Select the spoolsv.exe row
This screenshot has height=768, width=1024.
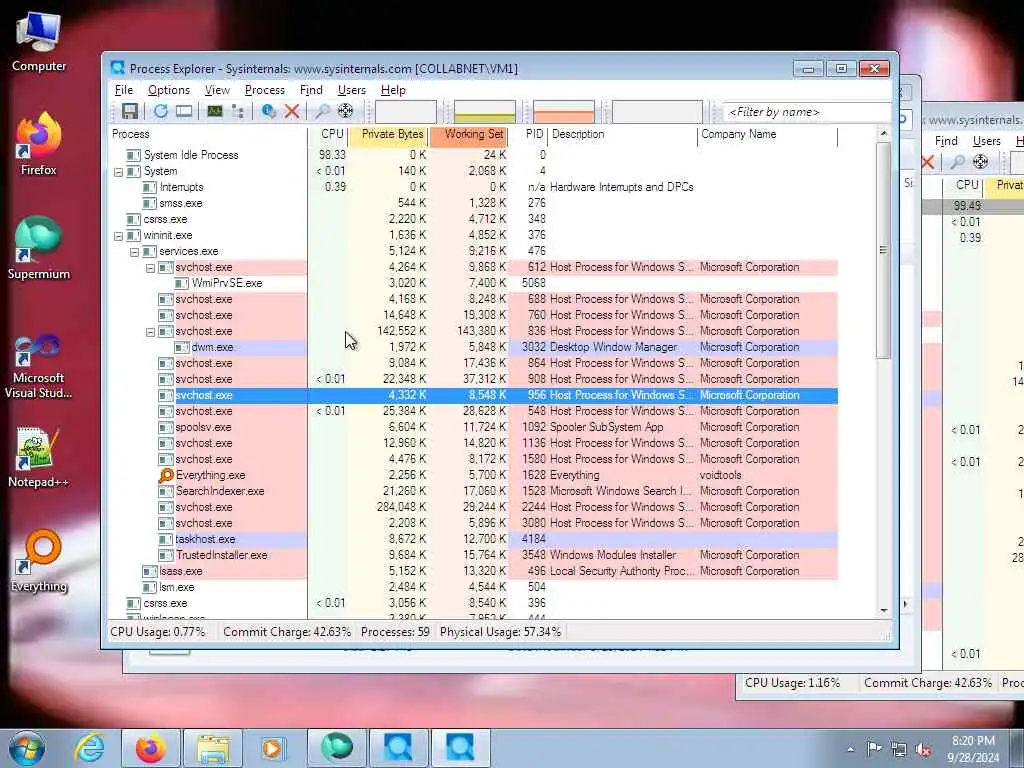pos(473,427)
